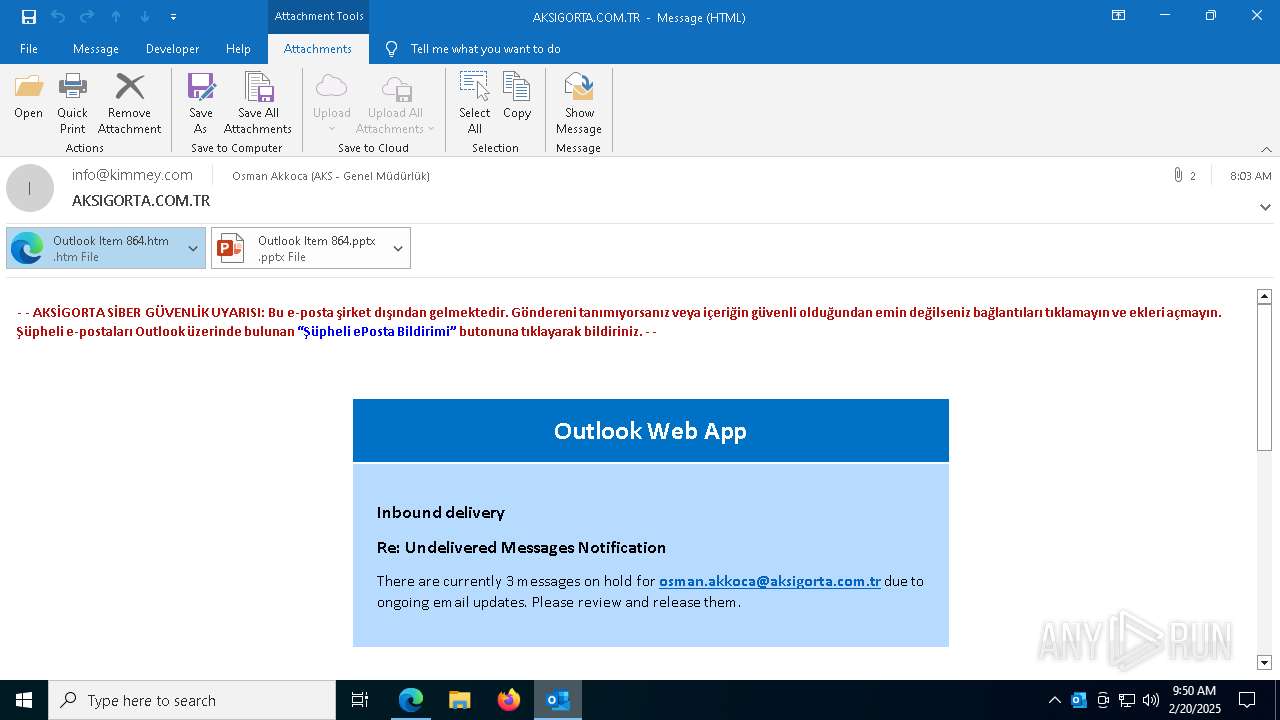Open the notification center icon
The image size is (1280, 720).
(x=1247, y=700)
